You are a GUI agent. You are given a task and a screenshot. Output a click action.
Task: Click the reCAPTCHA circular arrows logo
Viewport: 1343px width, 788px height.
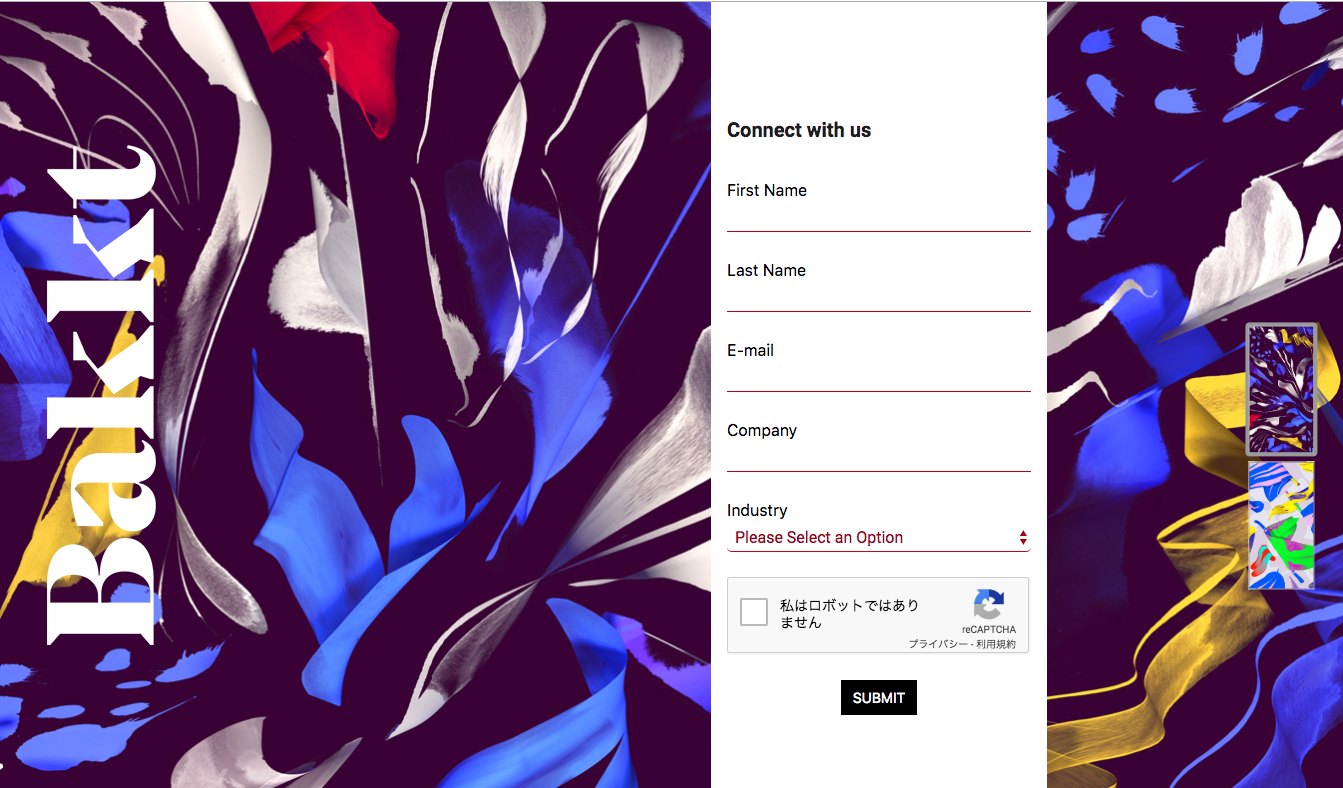click(x=988, y=605)
